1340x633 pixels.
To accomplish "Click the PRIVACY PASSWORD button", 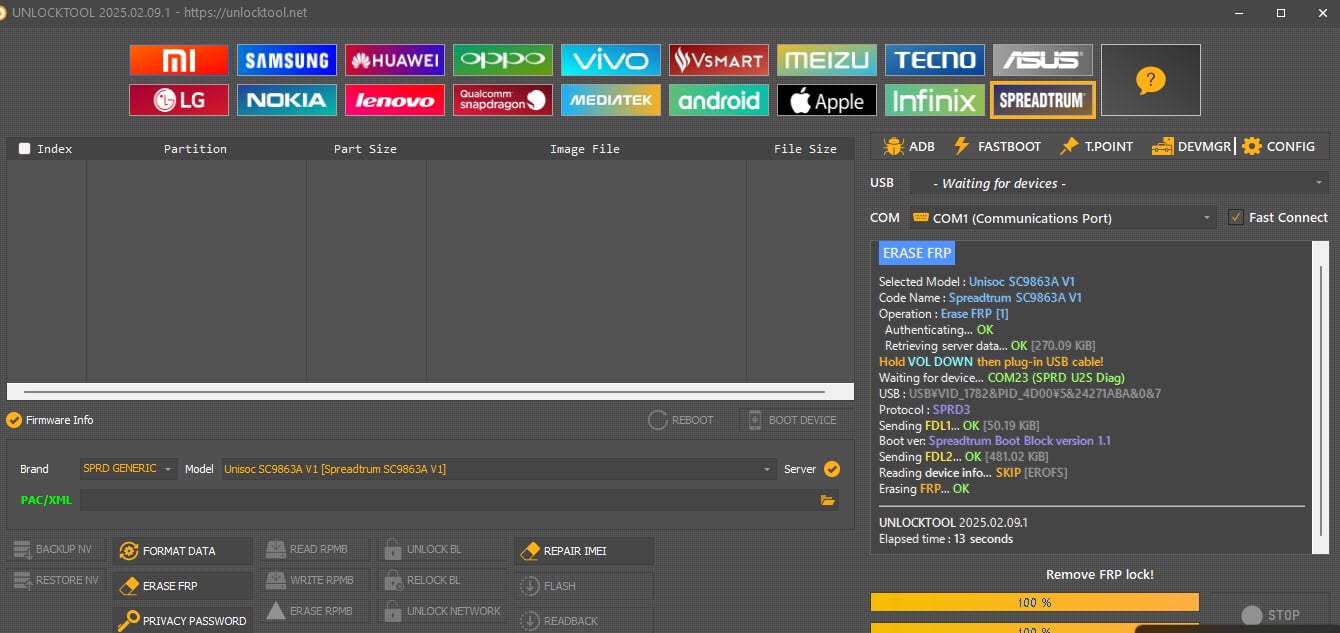I will click(x=182, y=620).
